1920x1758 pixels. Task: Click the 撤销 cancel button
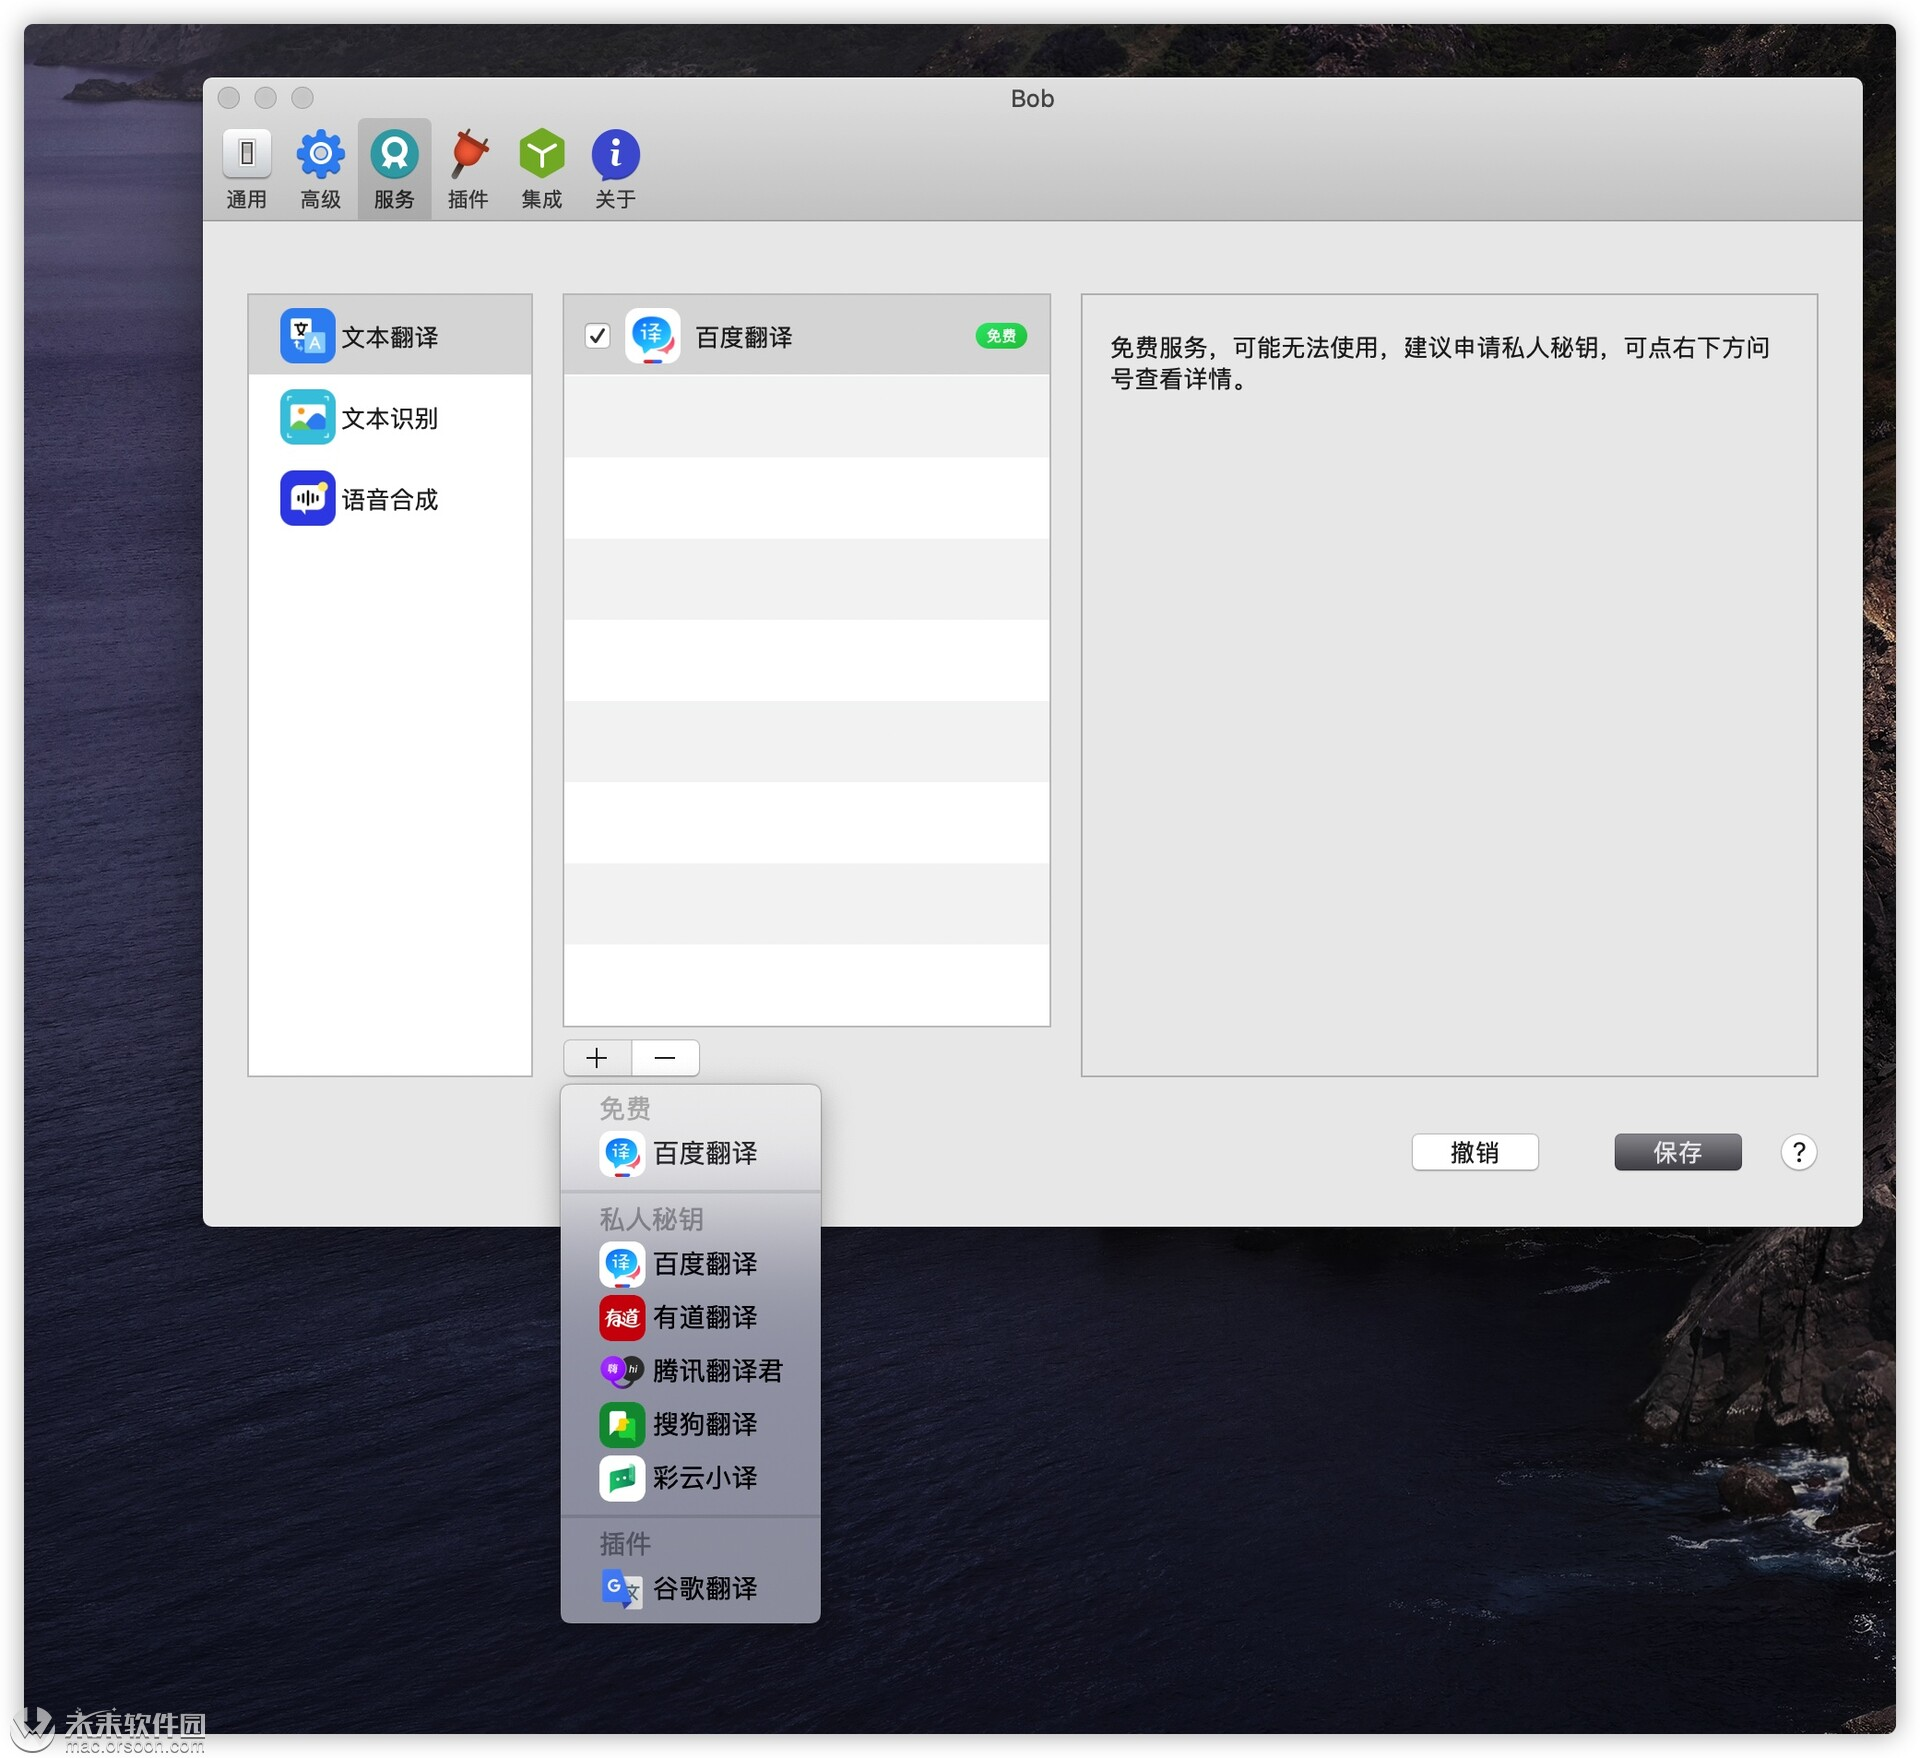(x=1474, y=1152)
